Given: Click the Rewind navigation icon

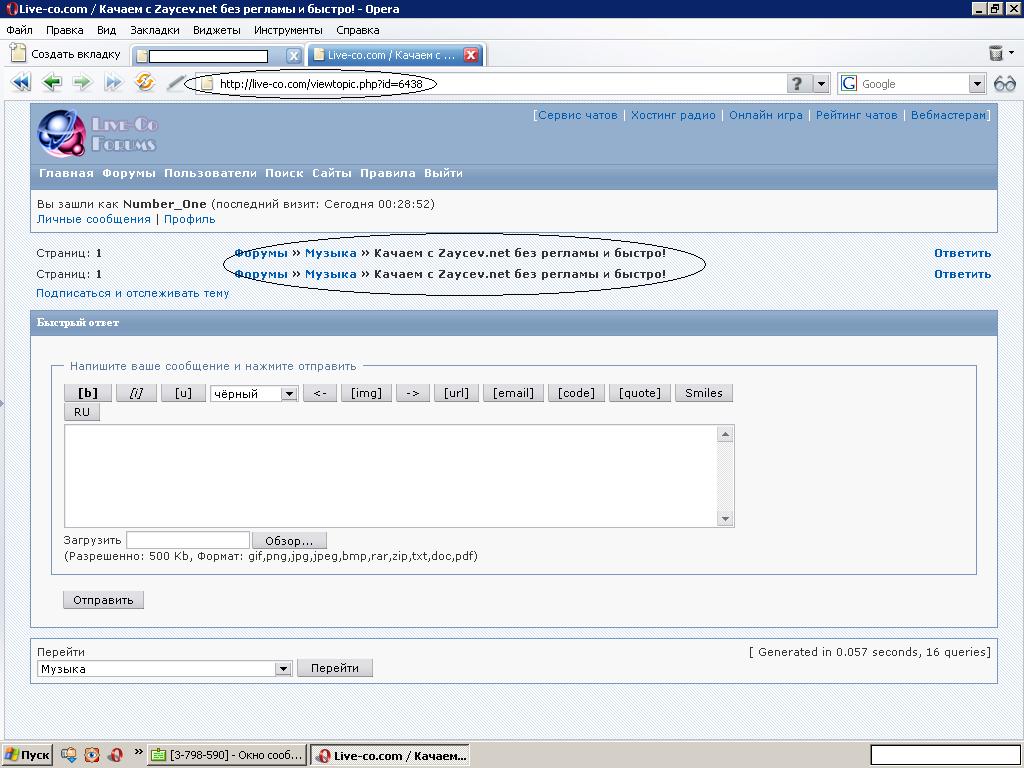Looking at the screenshot, I should 20,84.
